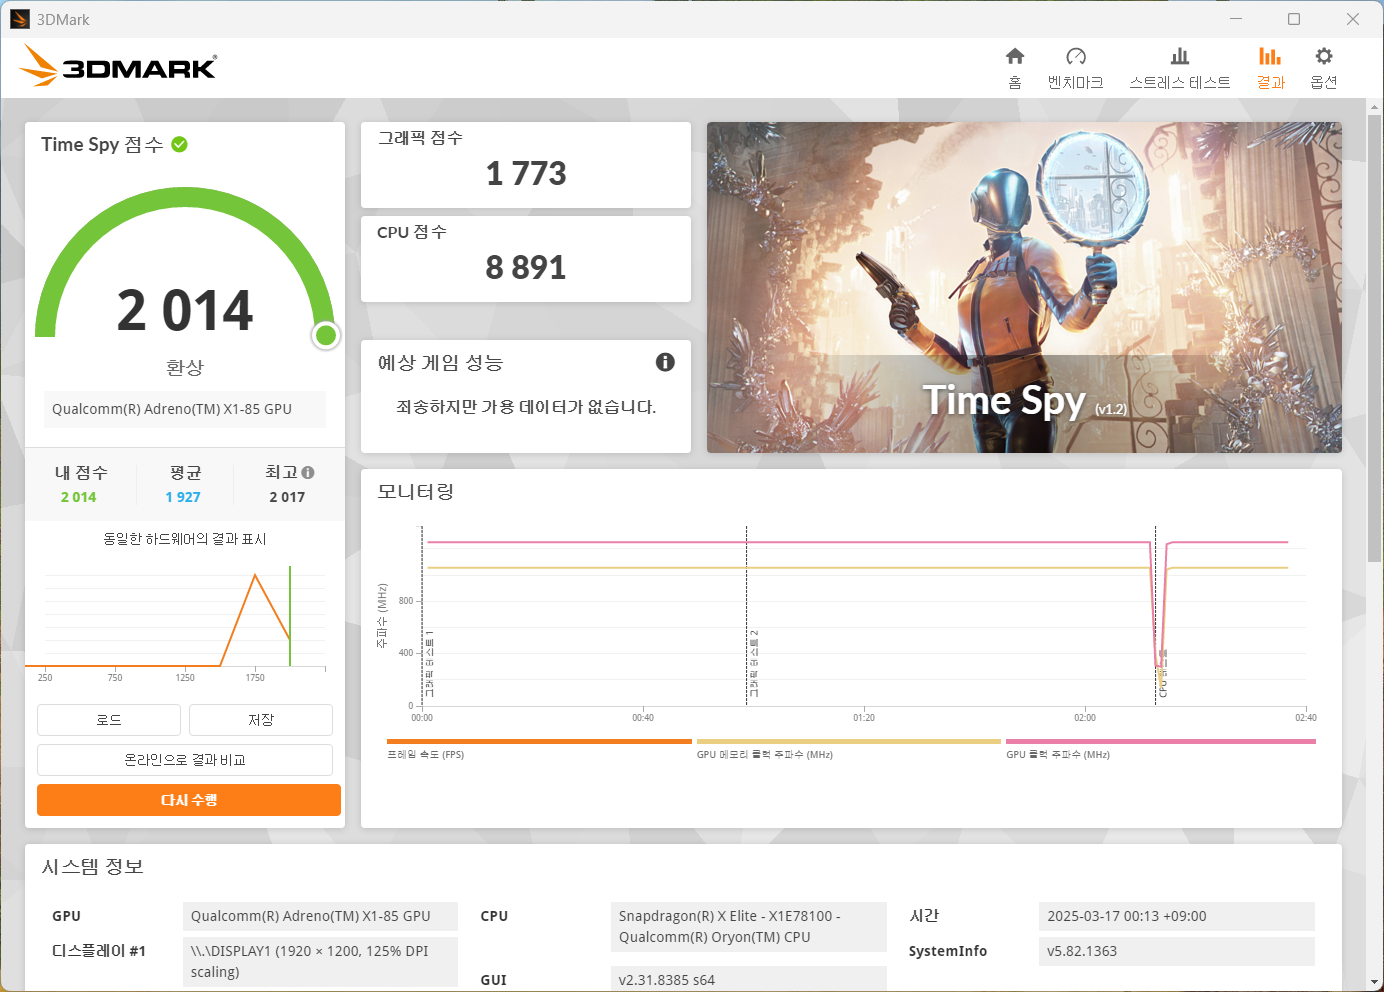Click the 3DMark logo
The width and height of the screenshot is (1384, 992).
pyautogui.click(x=118, y=66)
